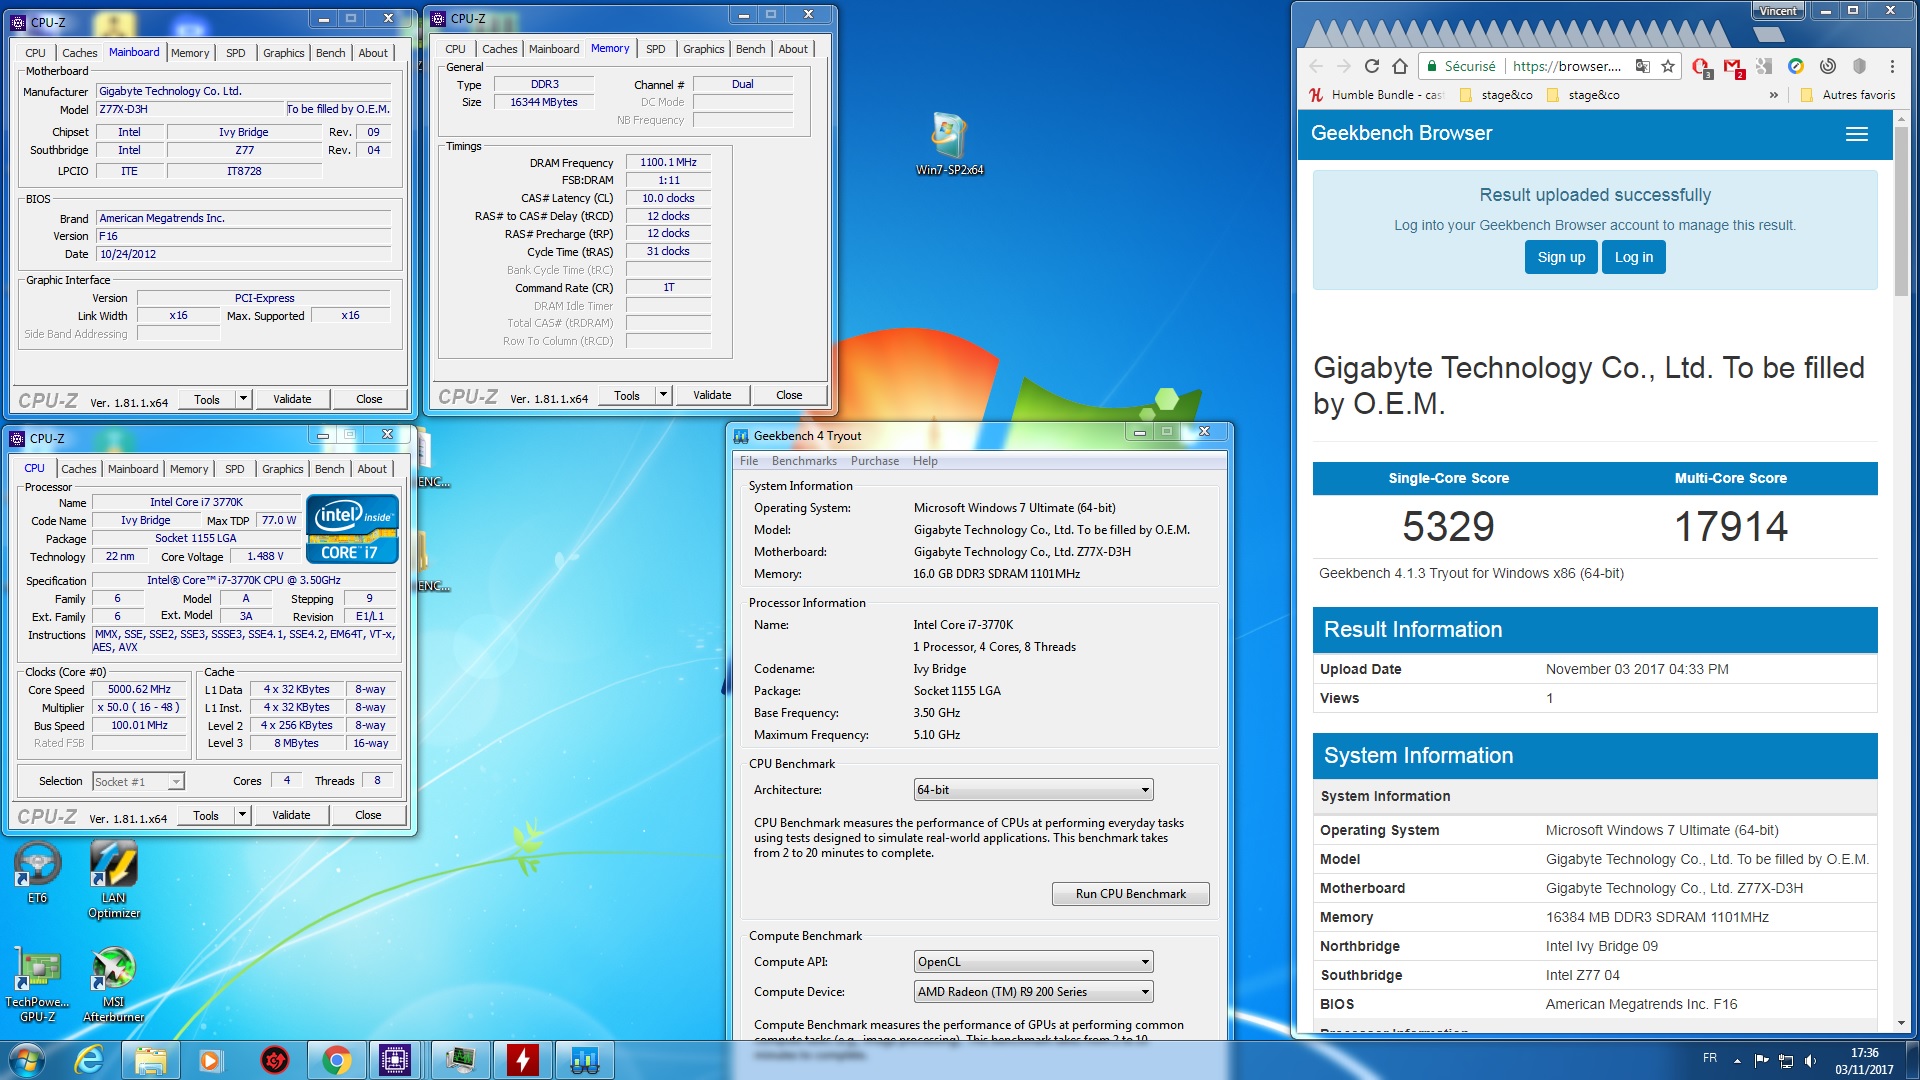Click Validate in the Memory CPU-Z window

click(712, 395)
